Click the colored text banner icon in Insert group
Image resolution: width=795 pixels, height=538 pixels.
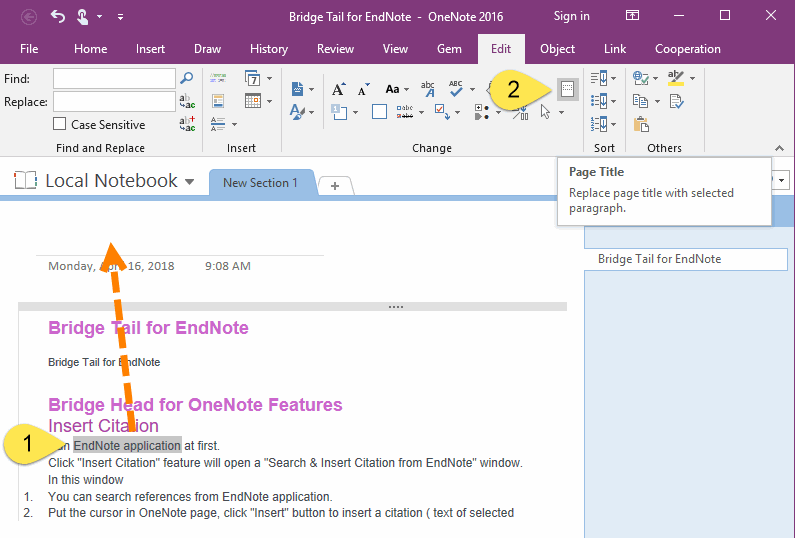[218, 78]
